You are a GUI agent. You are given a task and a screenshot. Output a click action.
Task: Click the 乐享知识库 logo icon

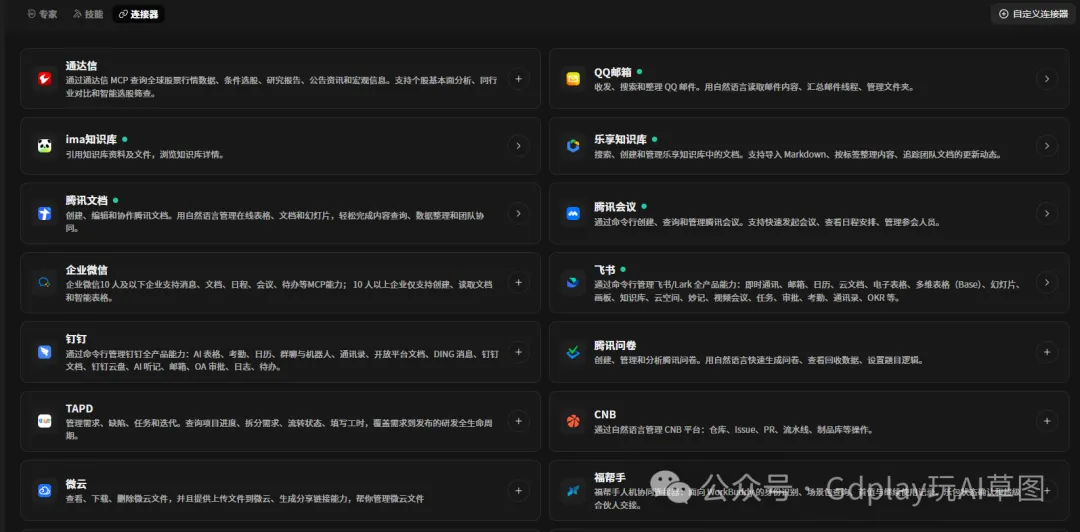pyautogui.click(x=573, y=145)
